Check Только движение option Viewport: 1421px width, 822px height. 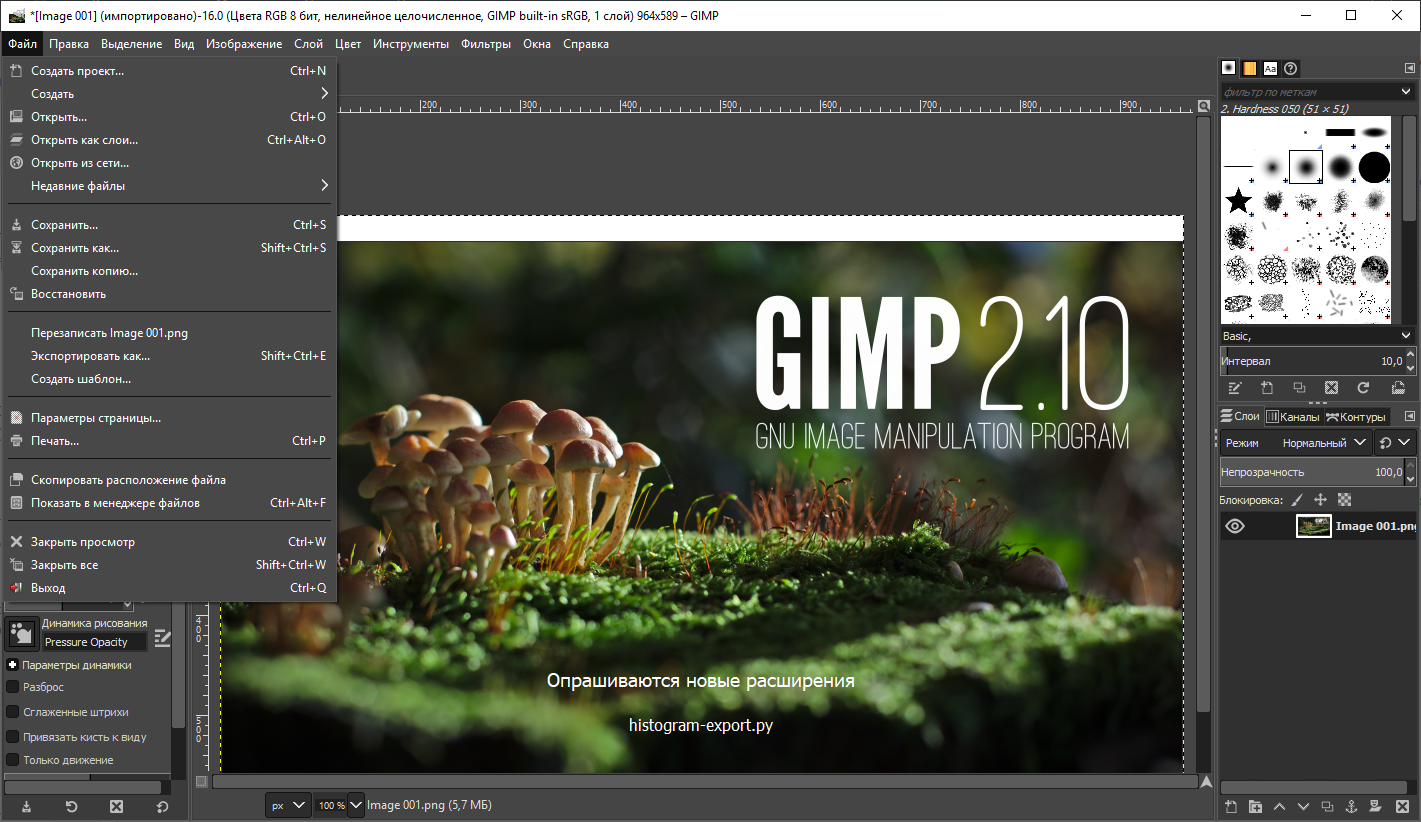pyautogui.click(x=13, y=760)
